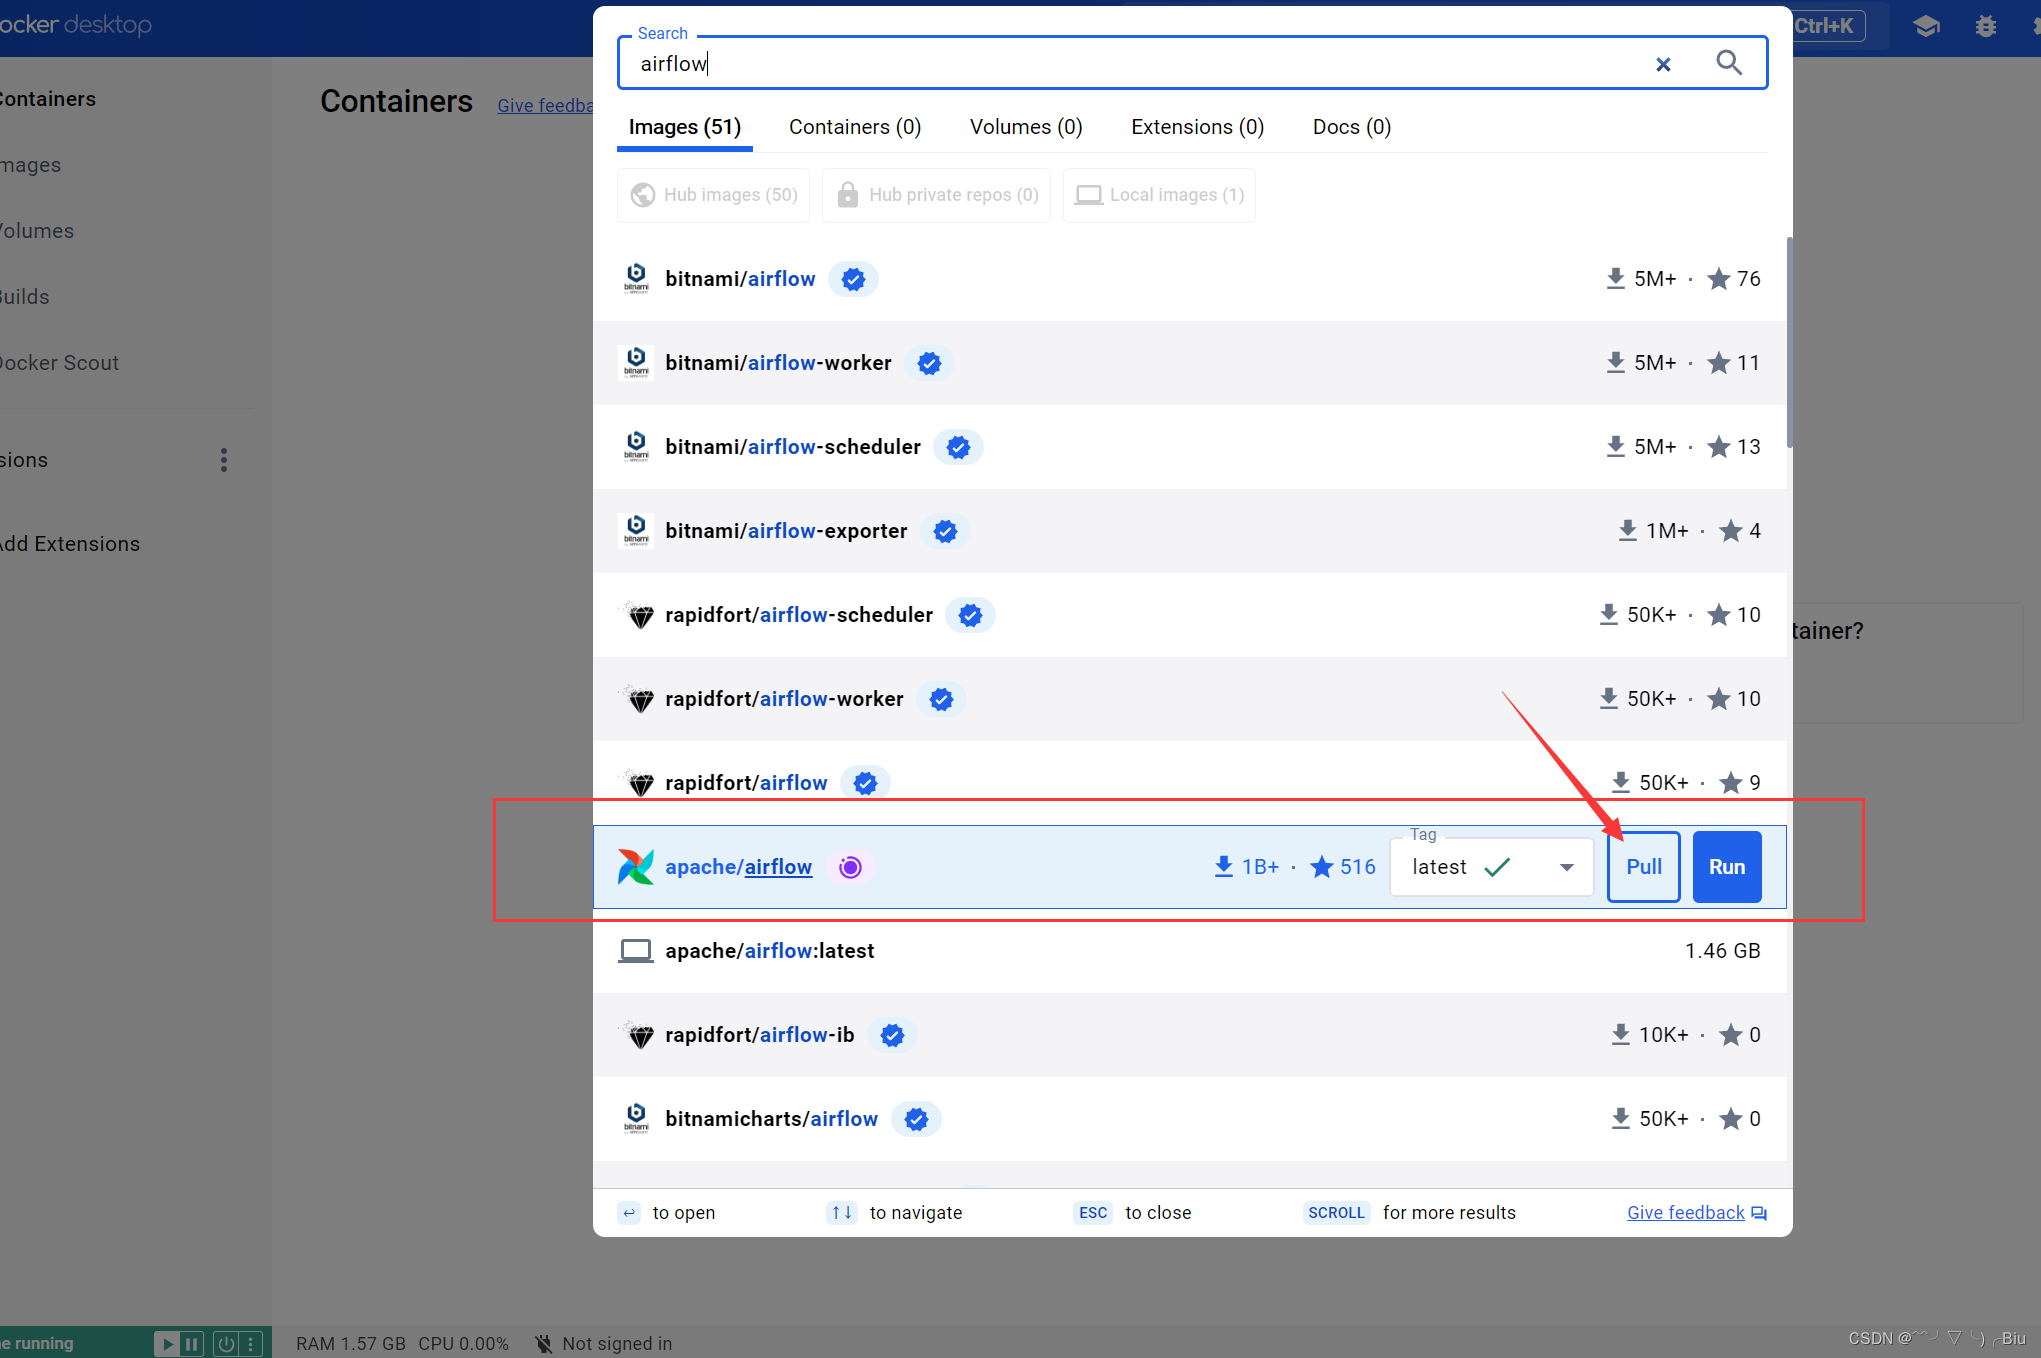Viewport: 2041px width, 1358px height.
Task: Open troubleshoot bug icon in header
Action: (1985, 26)
